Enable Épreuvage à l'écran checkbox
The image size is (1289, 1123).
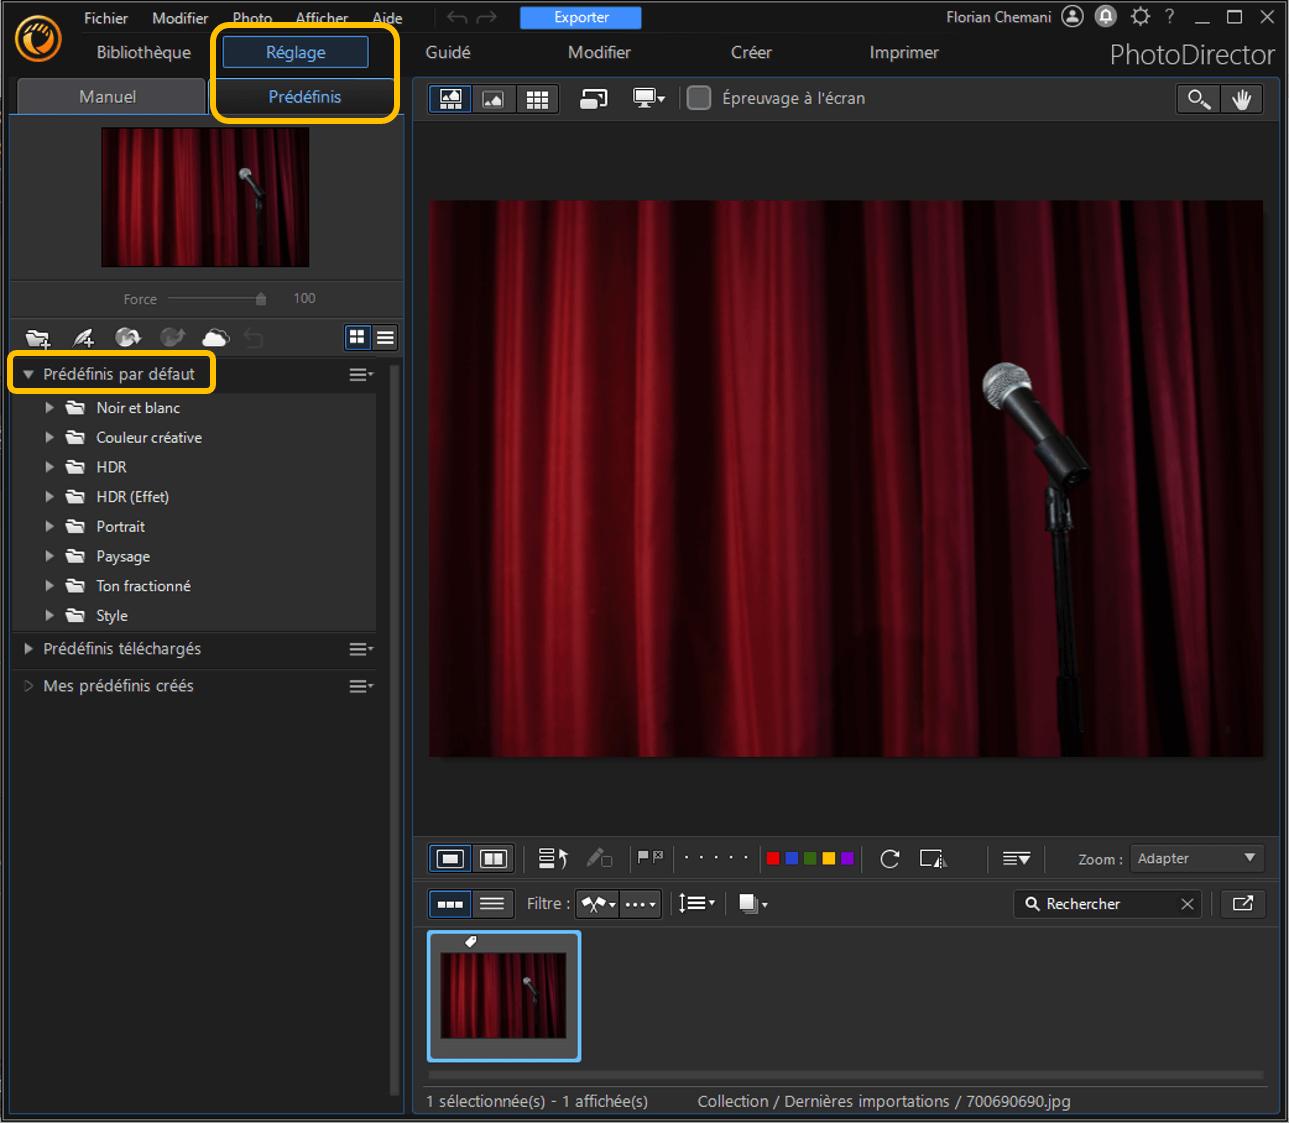(x=699, y=98)
